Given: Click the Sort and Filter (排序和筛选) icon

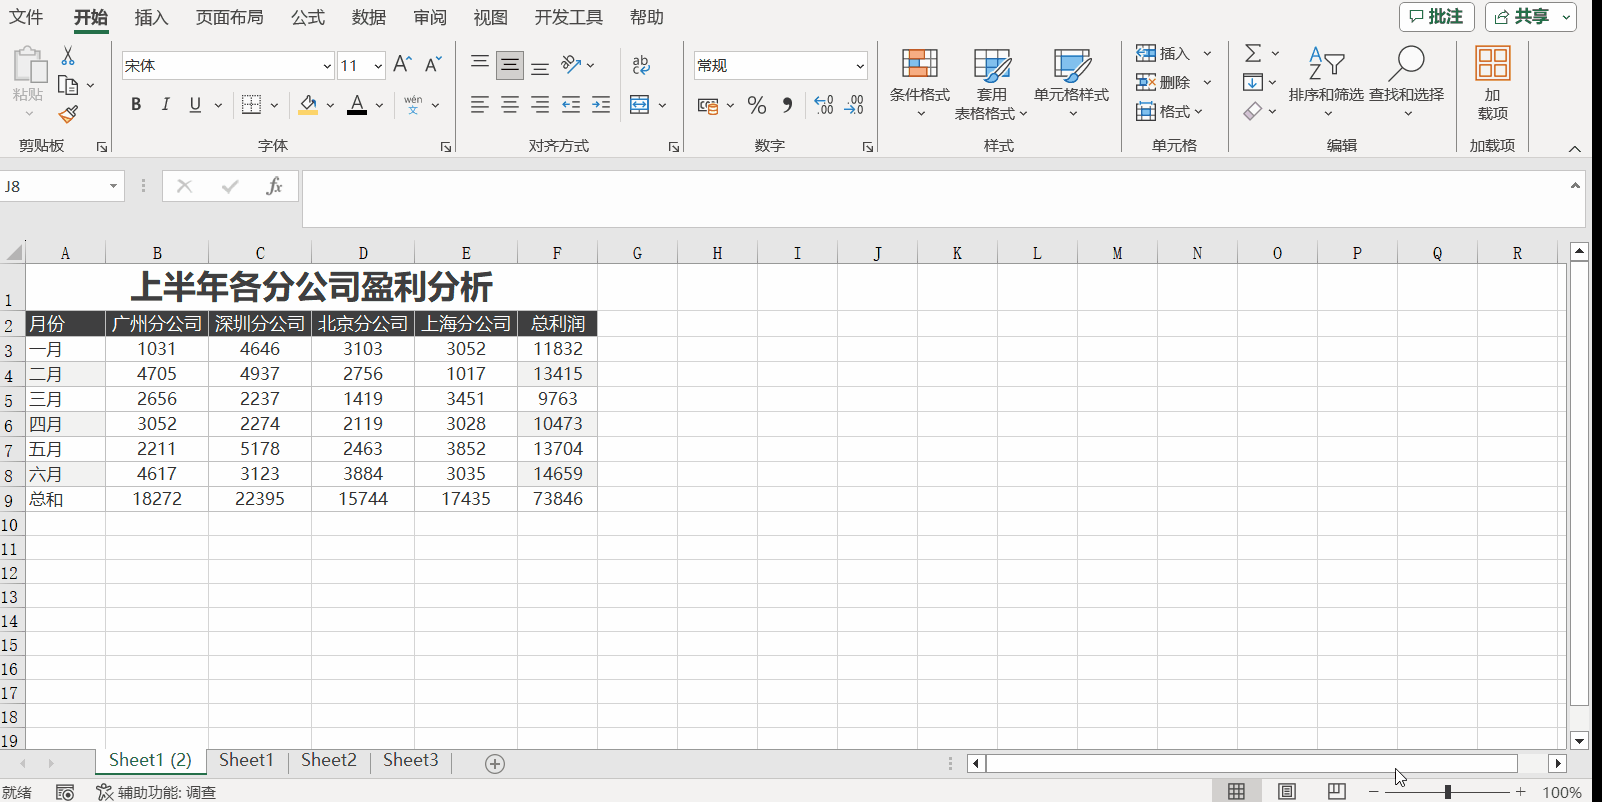Looking at the screenshot, I should [1326, 80].
